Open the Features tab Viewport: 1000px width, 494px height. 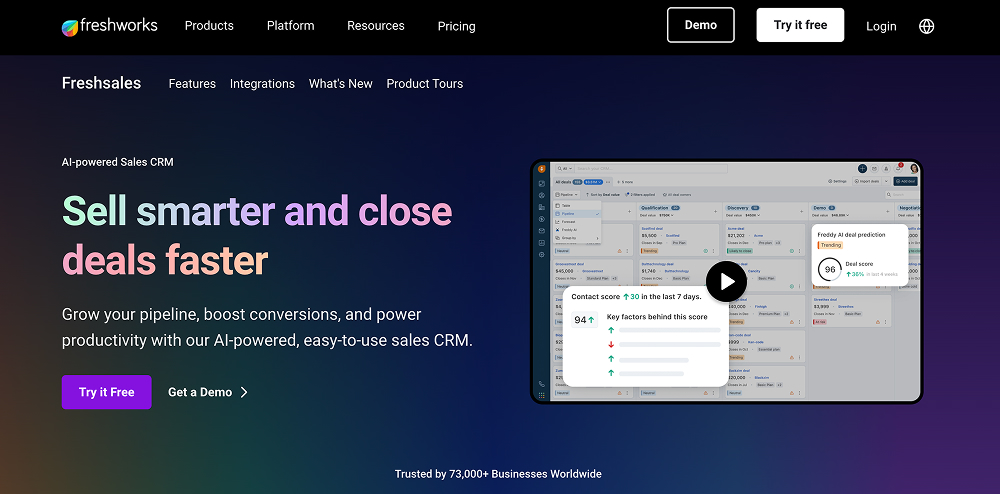tap(192, 84)
